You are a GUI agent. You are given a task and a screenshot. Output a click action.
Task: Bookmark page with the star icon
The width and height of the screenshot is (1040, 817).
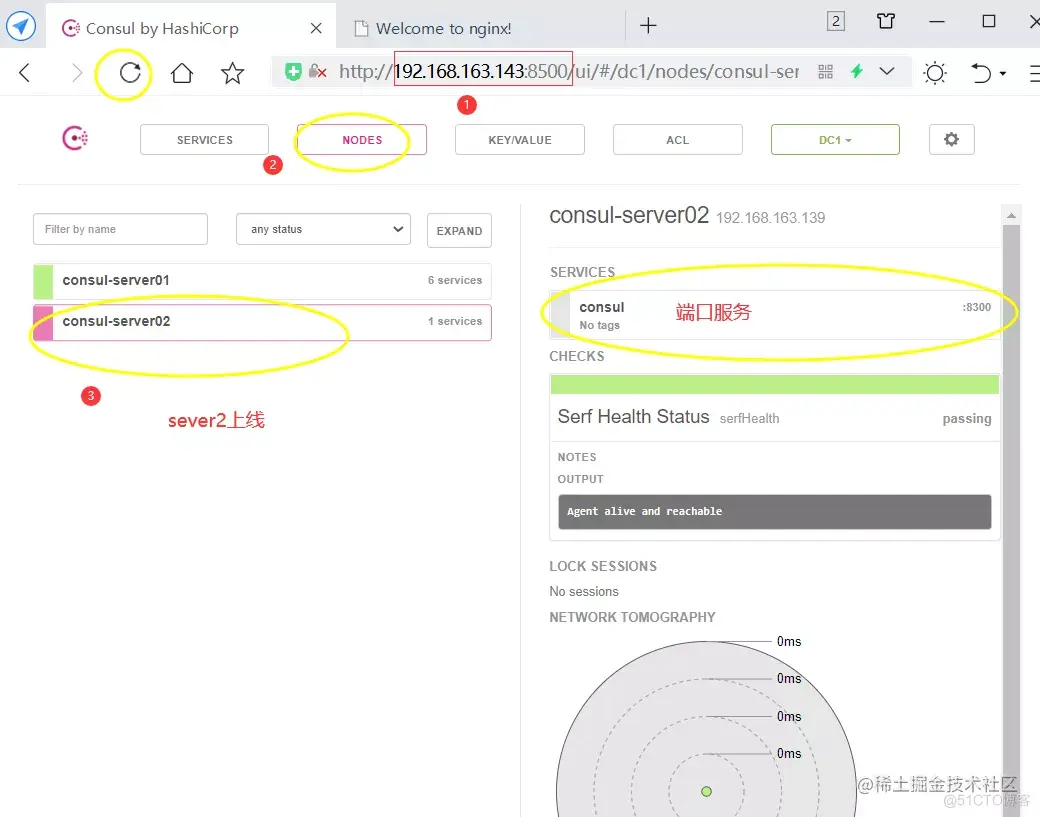click(232, 72)
